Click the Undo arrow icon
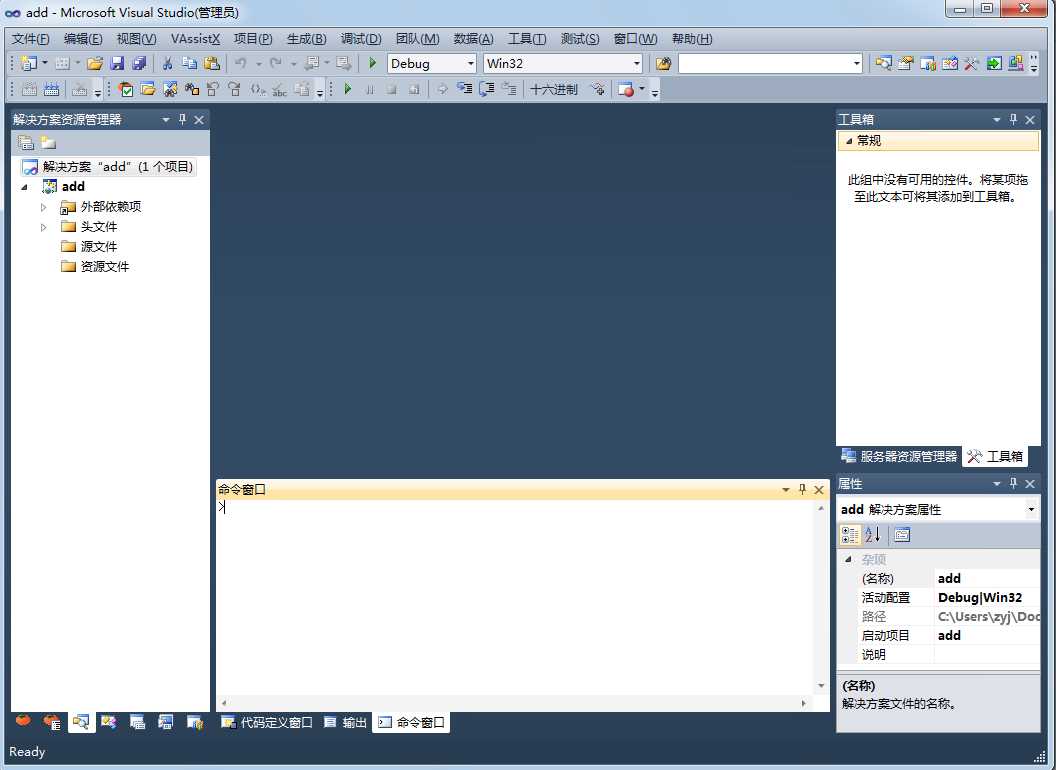Screen dimensions: 1056x770 pyautogui.click(x=240, y=63)
